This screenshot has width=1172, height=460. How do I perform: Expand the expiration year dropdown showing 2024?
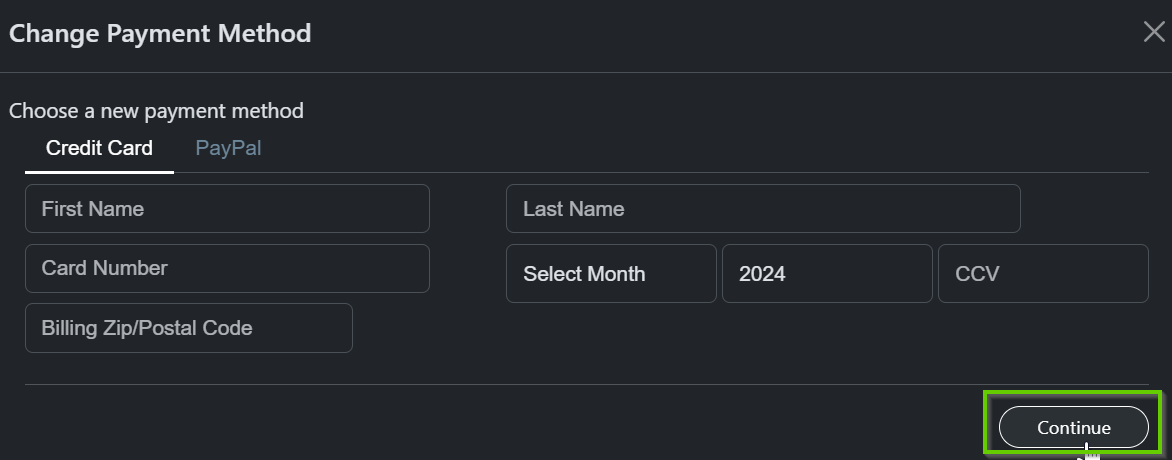[x=827, y=274]
